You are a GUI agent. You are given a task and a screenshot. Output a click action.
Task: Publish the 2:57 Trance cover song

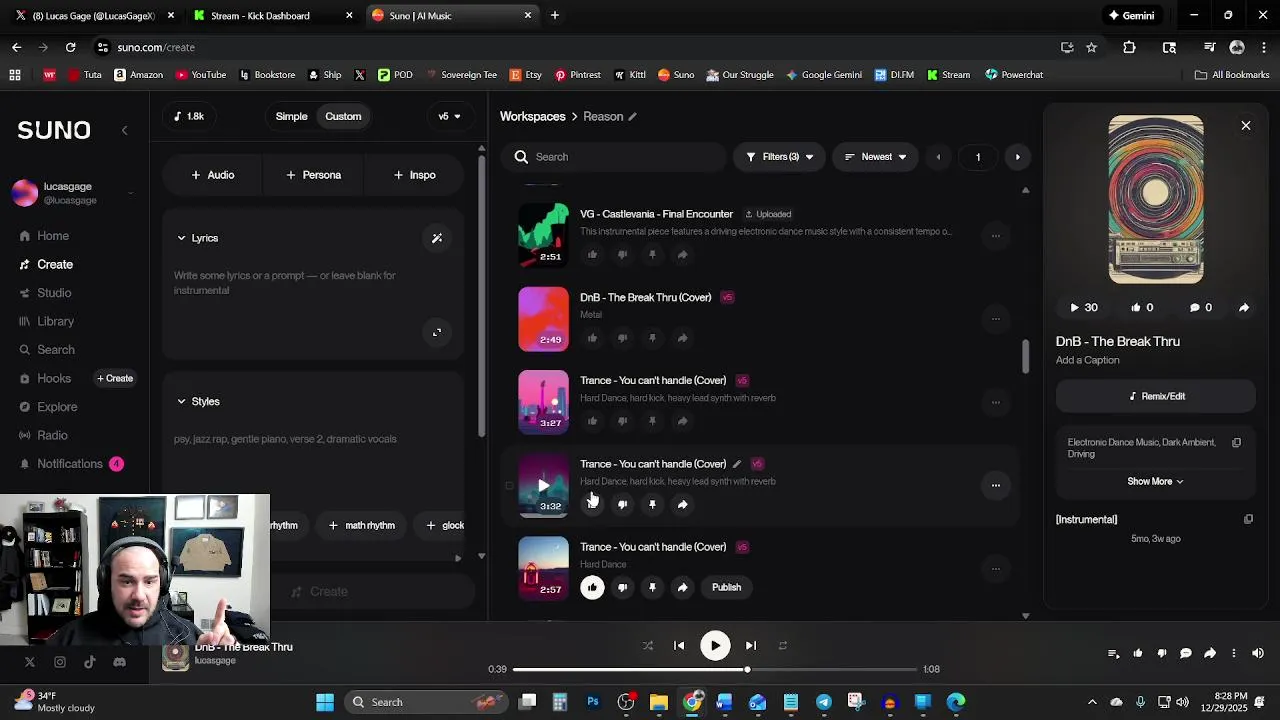tap(726, 588)
